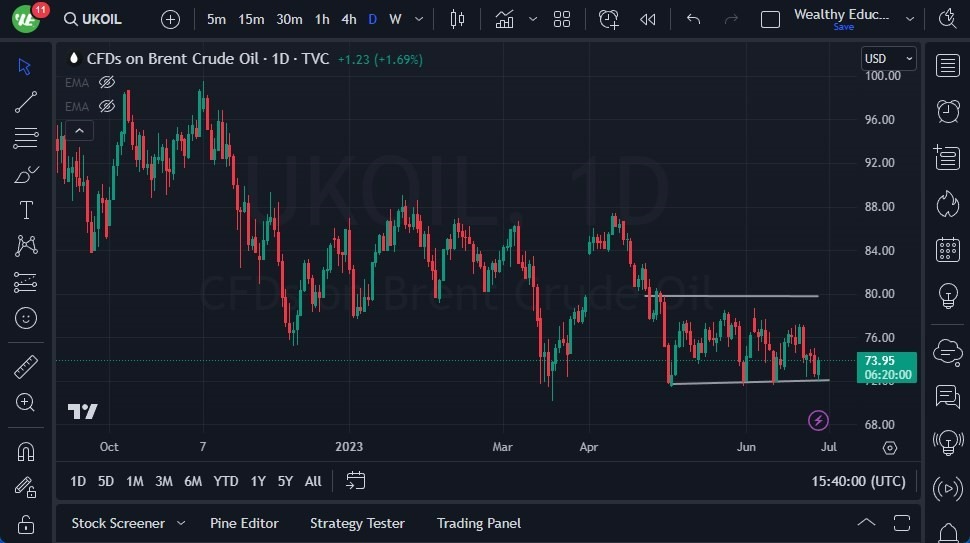Select the brush drawing tool
The image size is (970, 543).
pos(25,174)
